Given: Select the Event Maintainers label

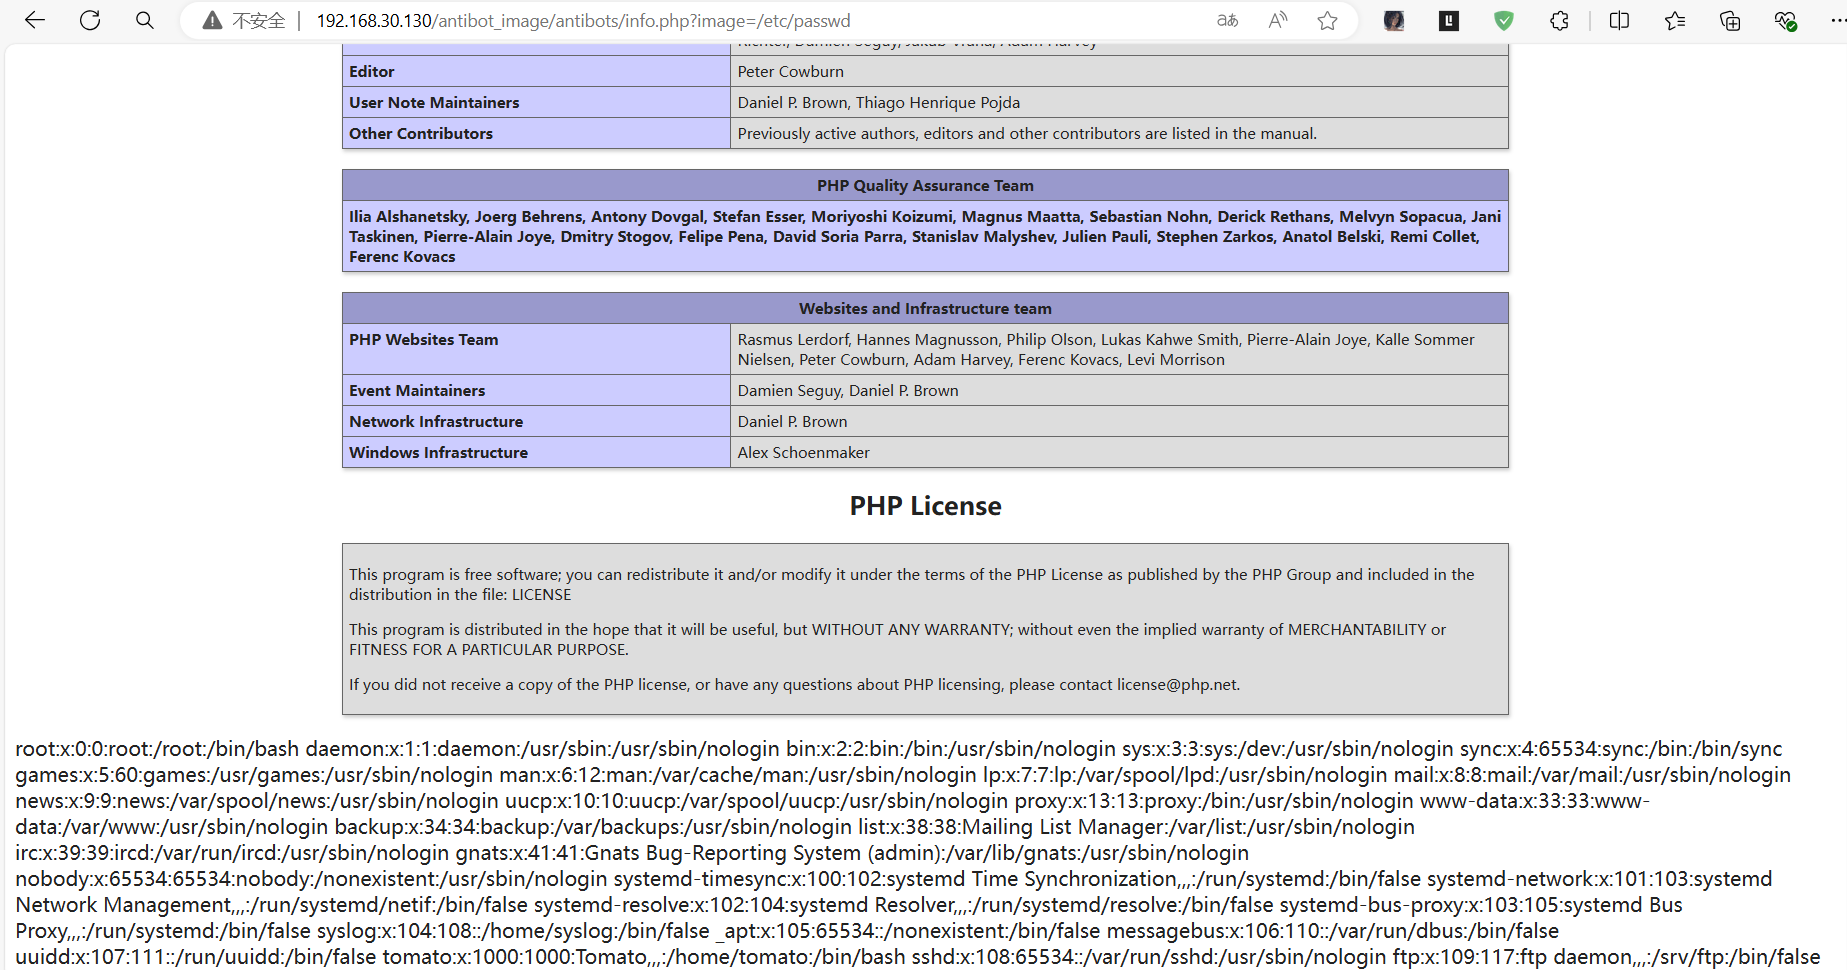Looking at the screenshot, I should [417, 391].
